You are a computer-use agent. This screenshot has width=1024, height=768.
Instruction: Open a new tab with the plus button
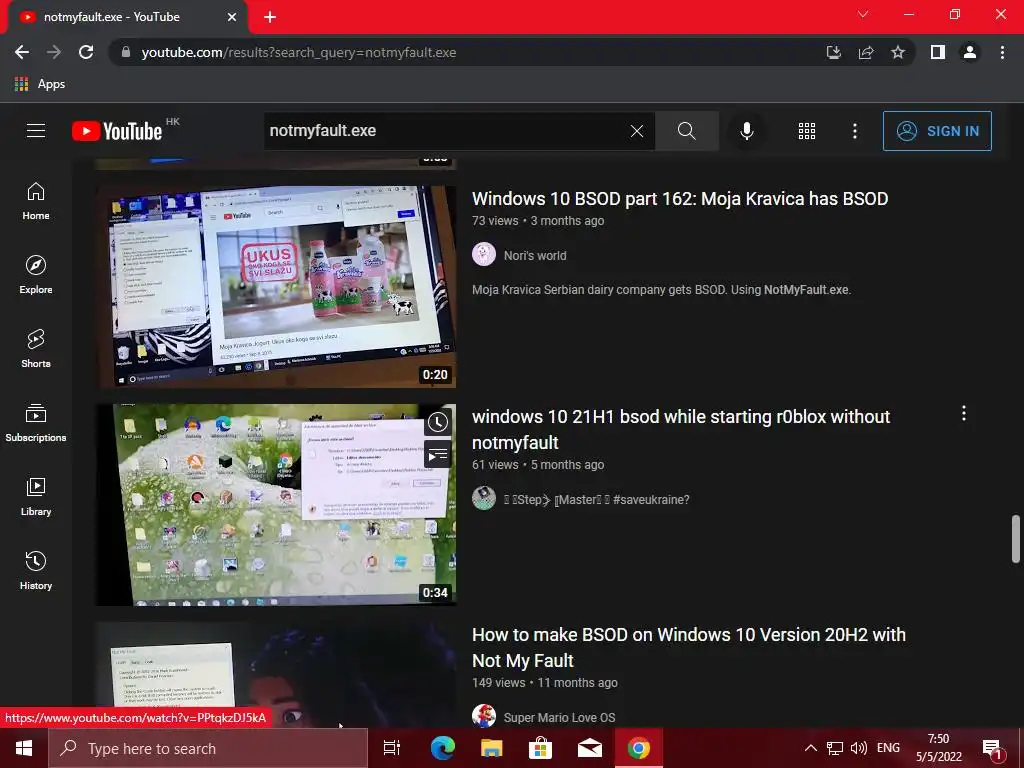point(270,17)
